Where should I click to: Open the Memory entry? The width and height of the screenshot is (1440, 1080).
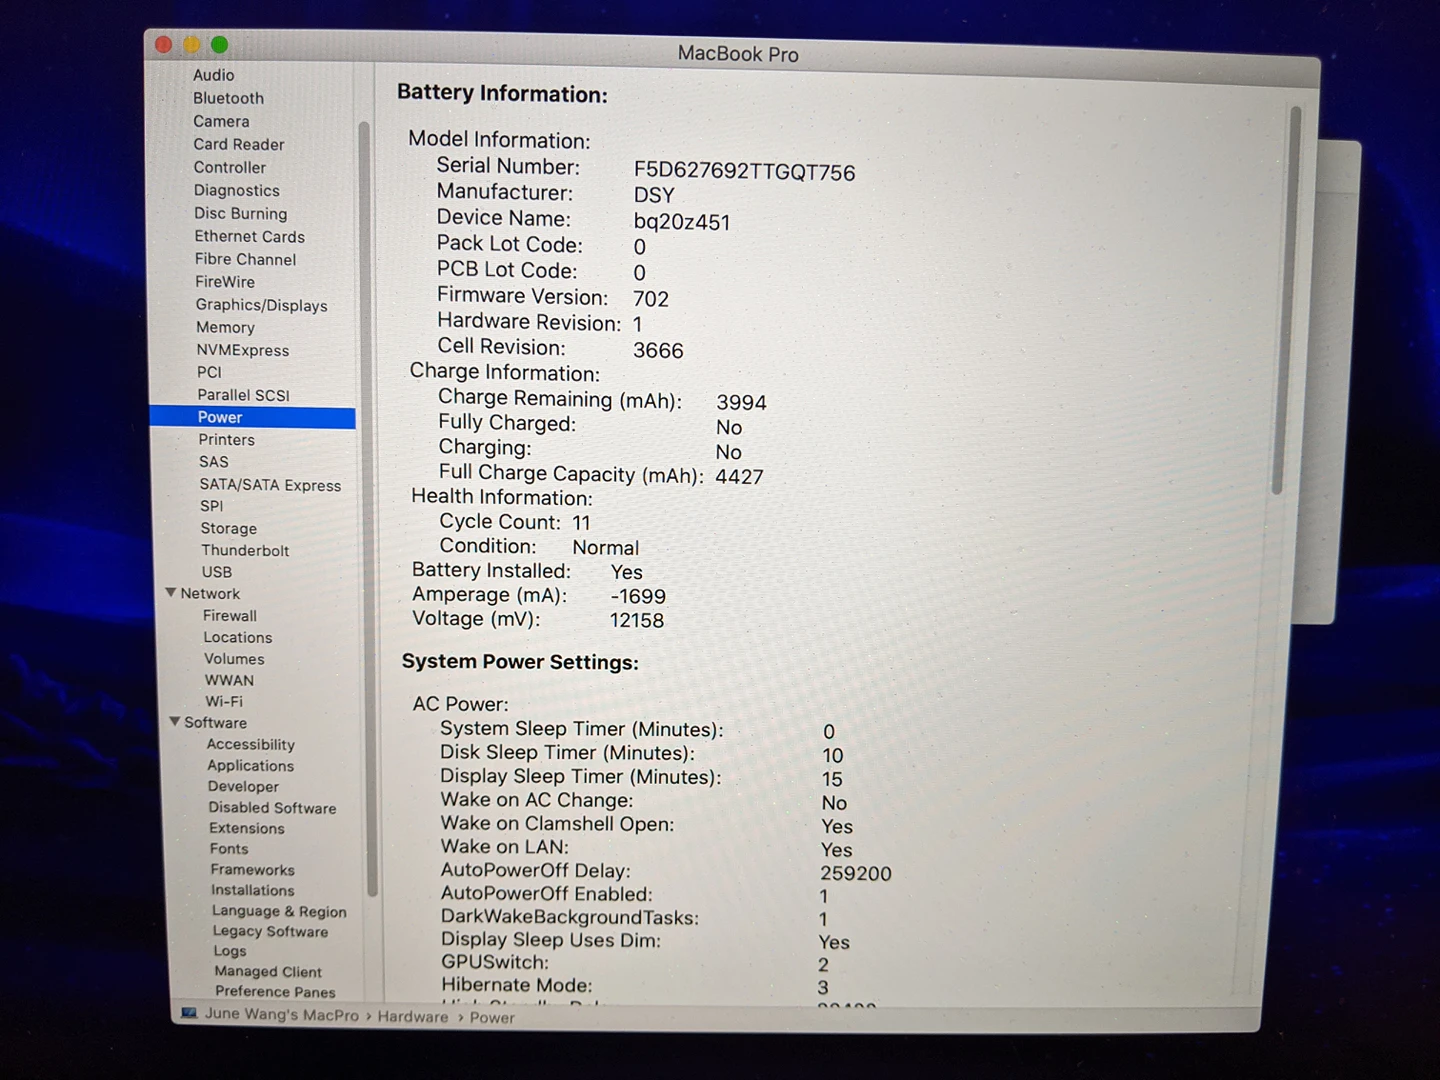click(225, 327)
